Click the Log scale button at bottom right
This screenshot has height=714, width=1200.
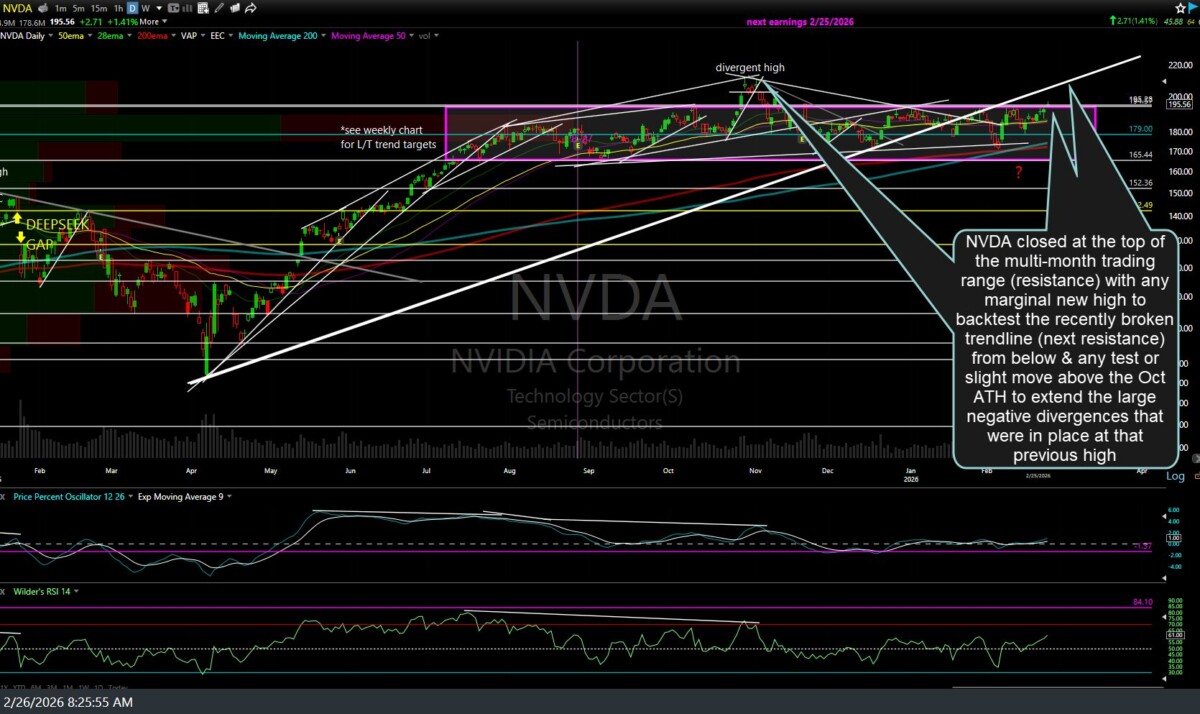[x=1176, y=475]
